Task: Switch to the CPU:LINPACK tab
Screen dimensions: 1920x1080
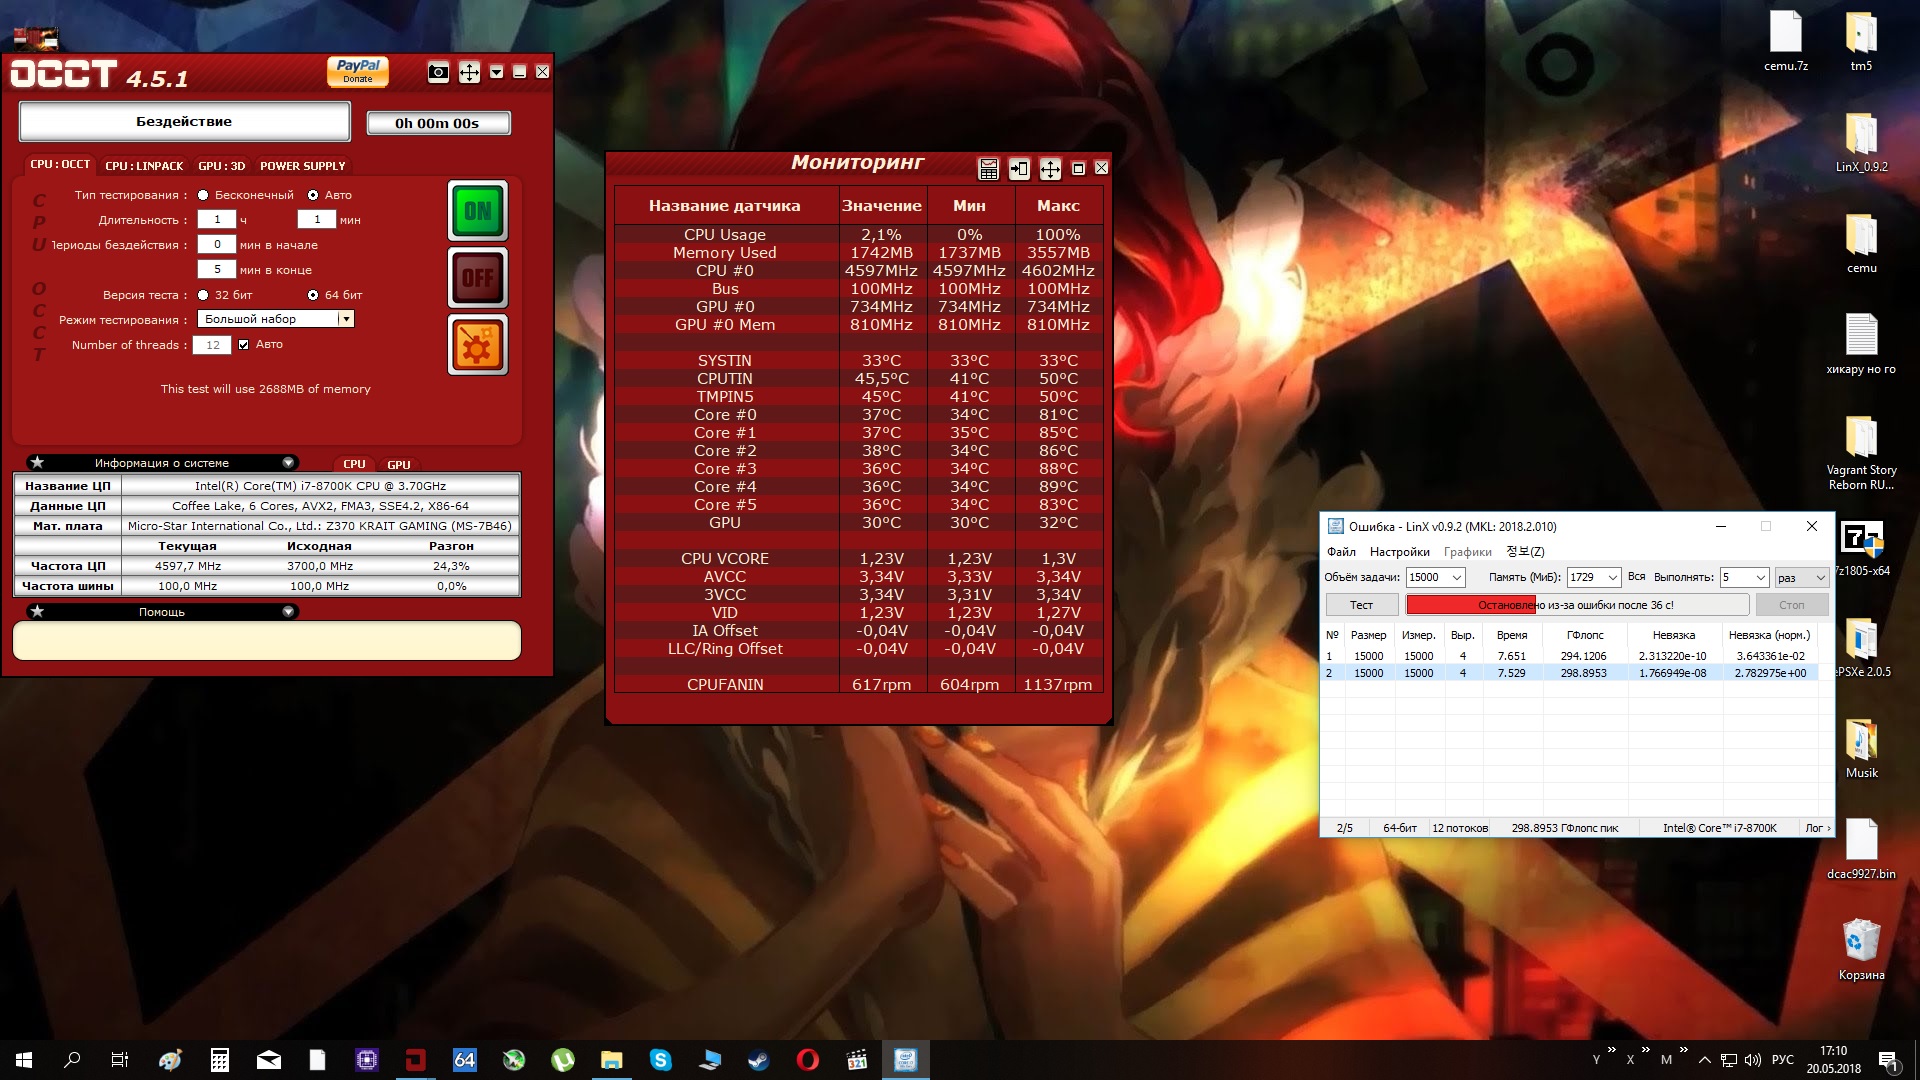Action: pyautogui.click(x=144, y=166)
